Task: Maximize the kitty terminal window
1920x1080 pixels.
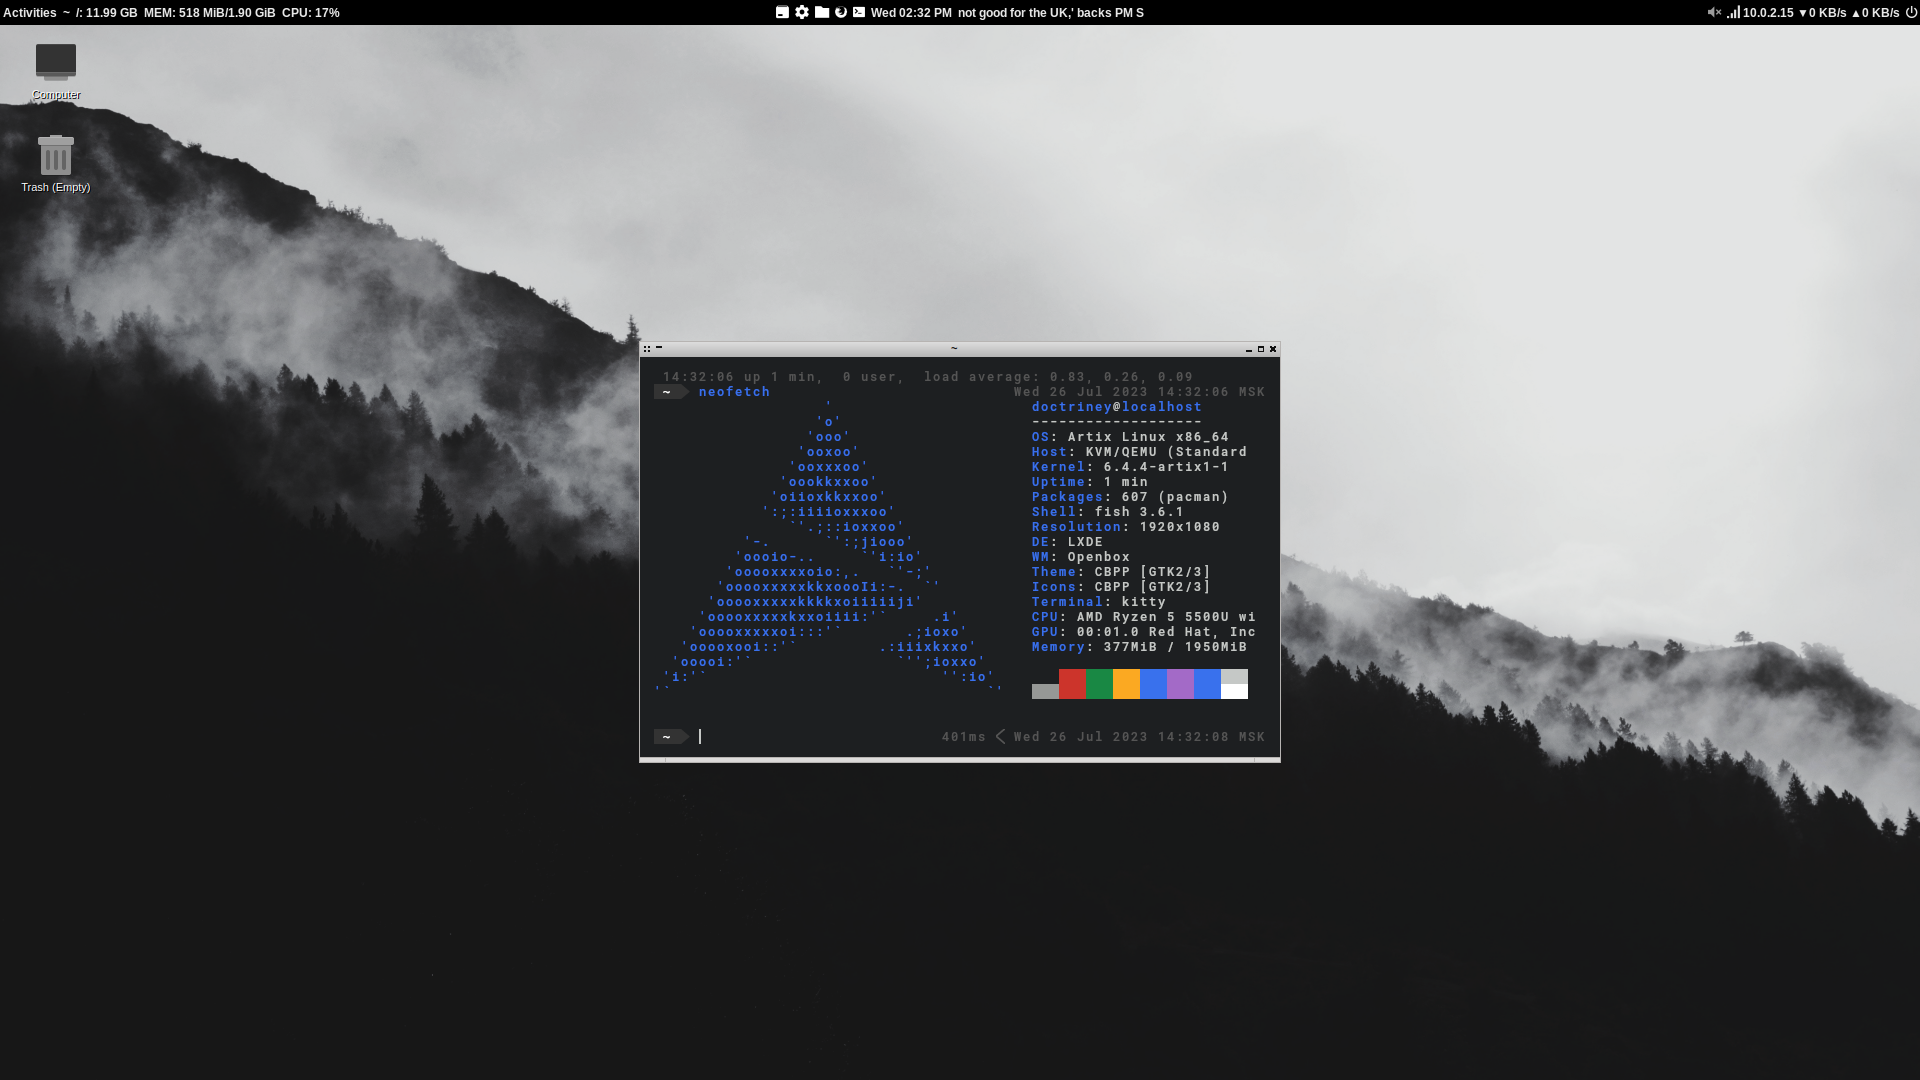Action: click(x=1261, y=349)
